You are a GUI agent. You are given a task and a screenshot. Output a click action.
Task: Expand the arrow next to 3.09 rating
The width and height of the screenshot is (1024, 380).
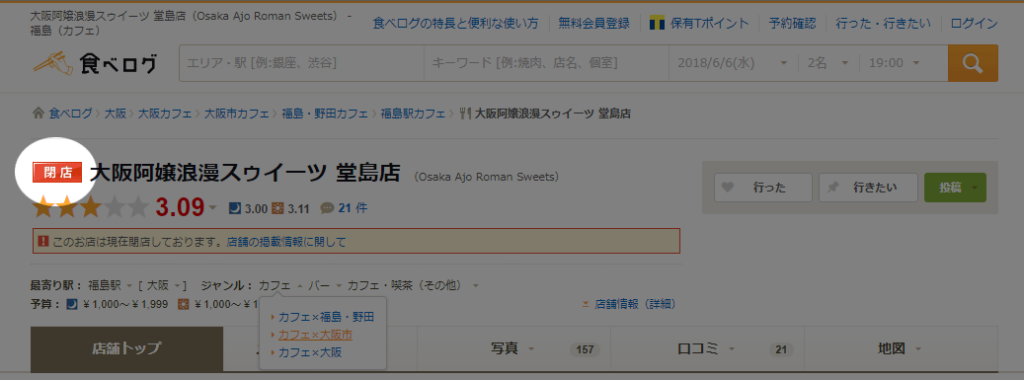tap(212, 208)
